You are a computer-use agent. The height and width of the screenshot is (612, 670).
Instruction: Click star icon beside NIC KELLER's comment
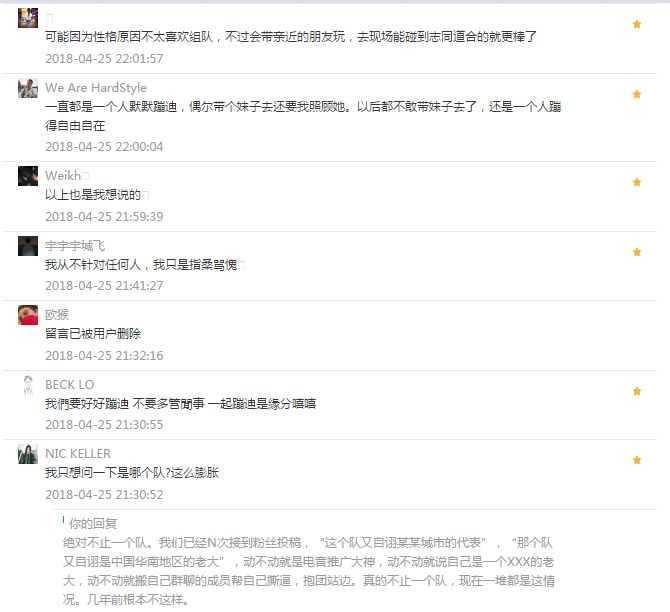[637, 460]
